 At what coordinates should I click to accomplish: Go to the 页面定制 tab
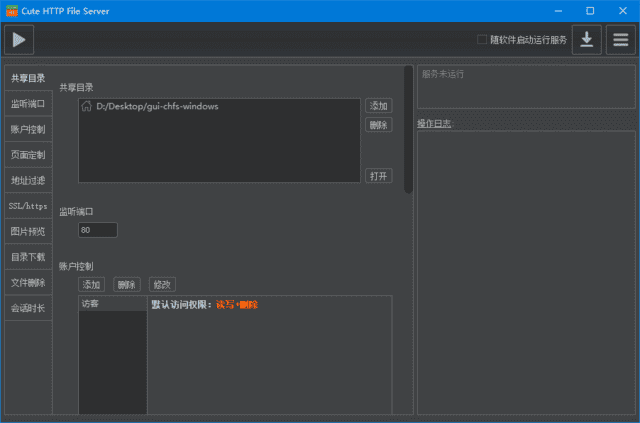27,155
